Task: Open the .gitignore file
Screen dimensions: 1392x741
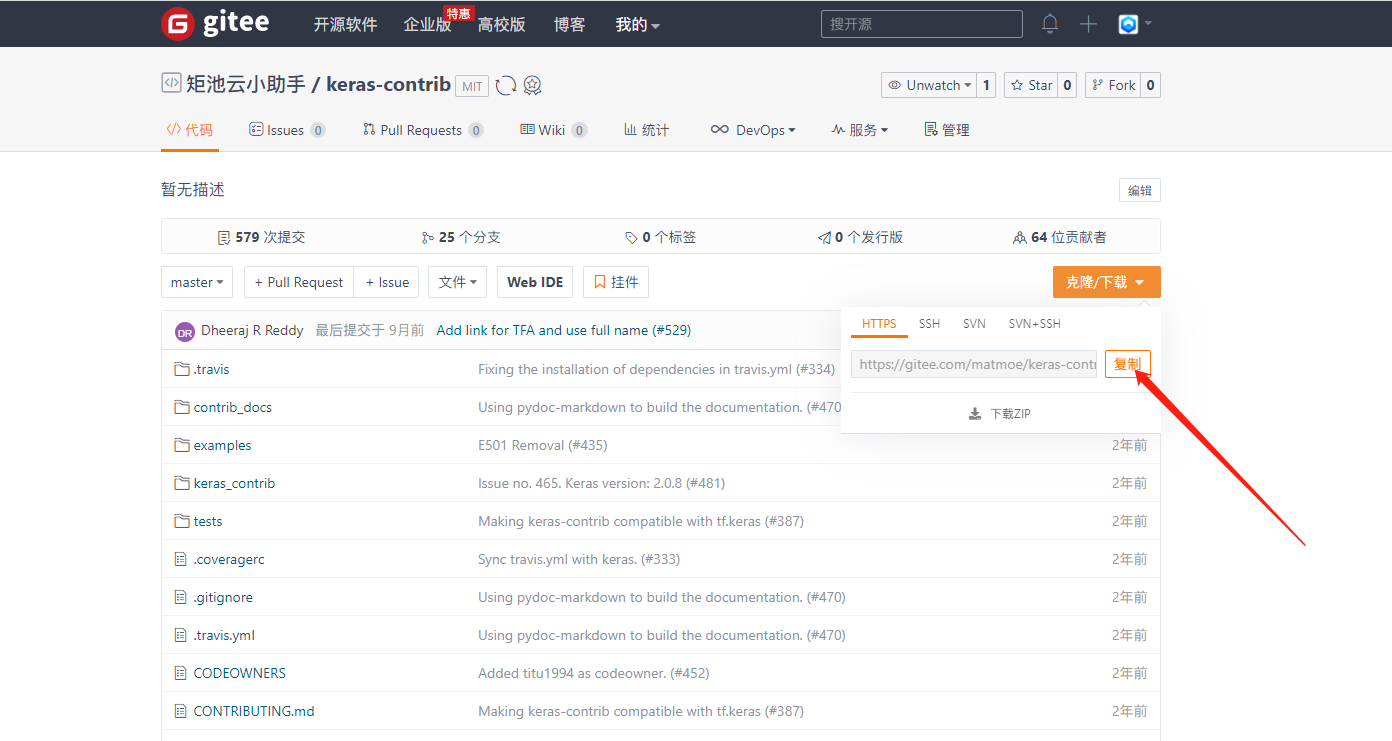Action: [x=223, y=597]
